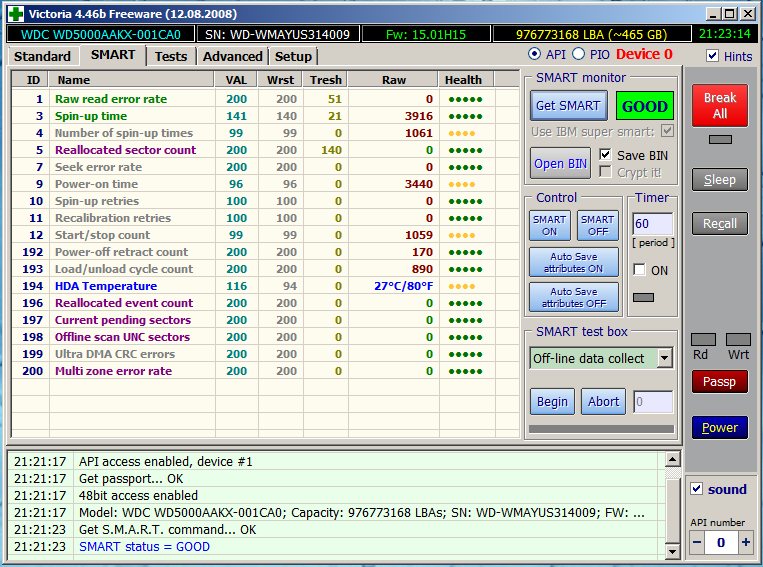The image size is (763, 567).
Task: Click the API number minus button
Action: [698, 541]
